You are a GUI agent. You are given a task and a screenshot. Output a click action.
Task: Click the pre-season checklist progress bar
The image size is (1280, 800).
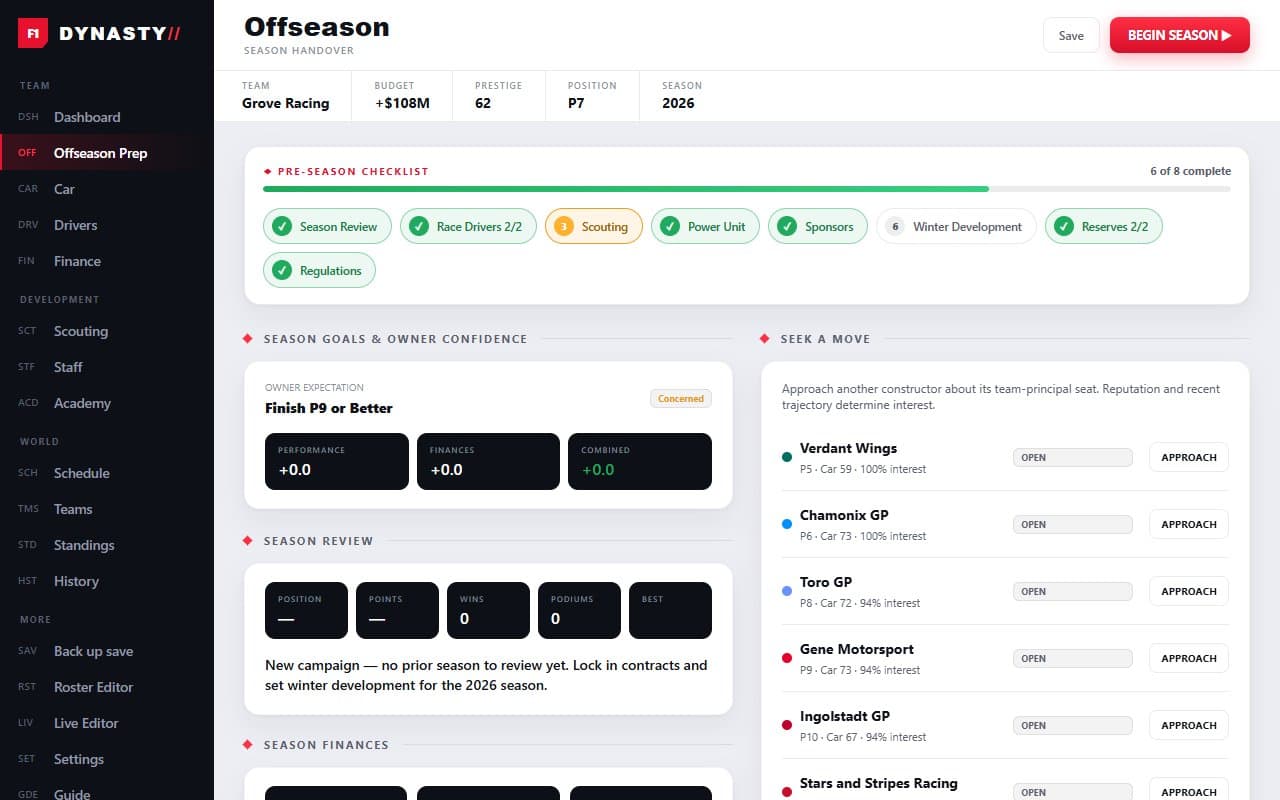[x=747, y=189]
